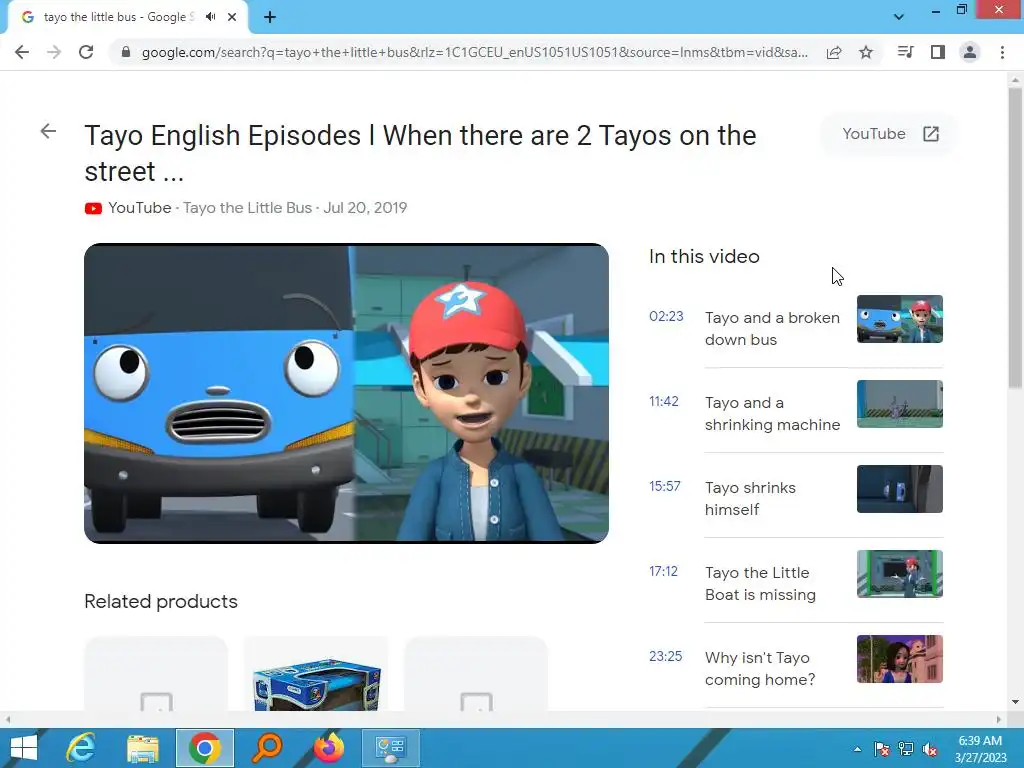This screenshot has height=768, width=1024.
Task: Select 'Tayo shrinks himself' chapter
Action: pyautogui.click(x=750, y=498)
